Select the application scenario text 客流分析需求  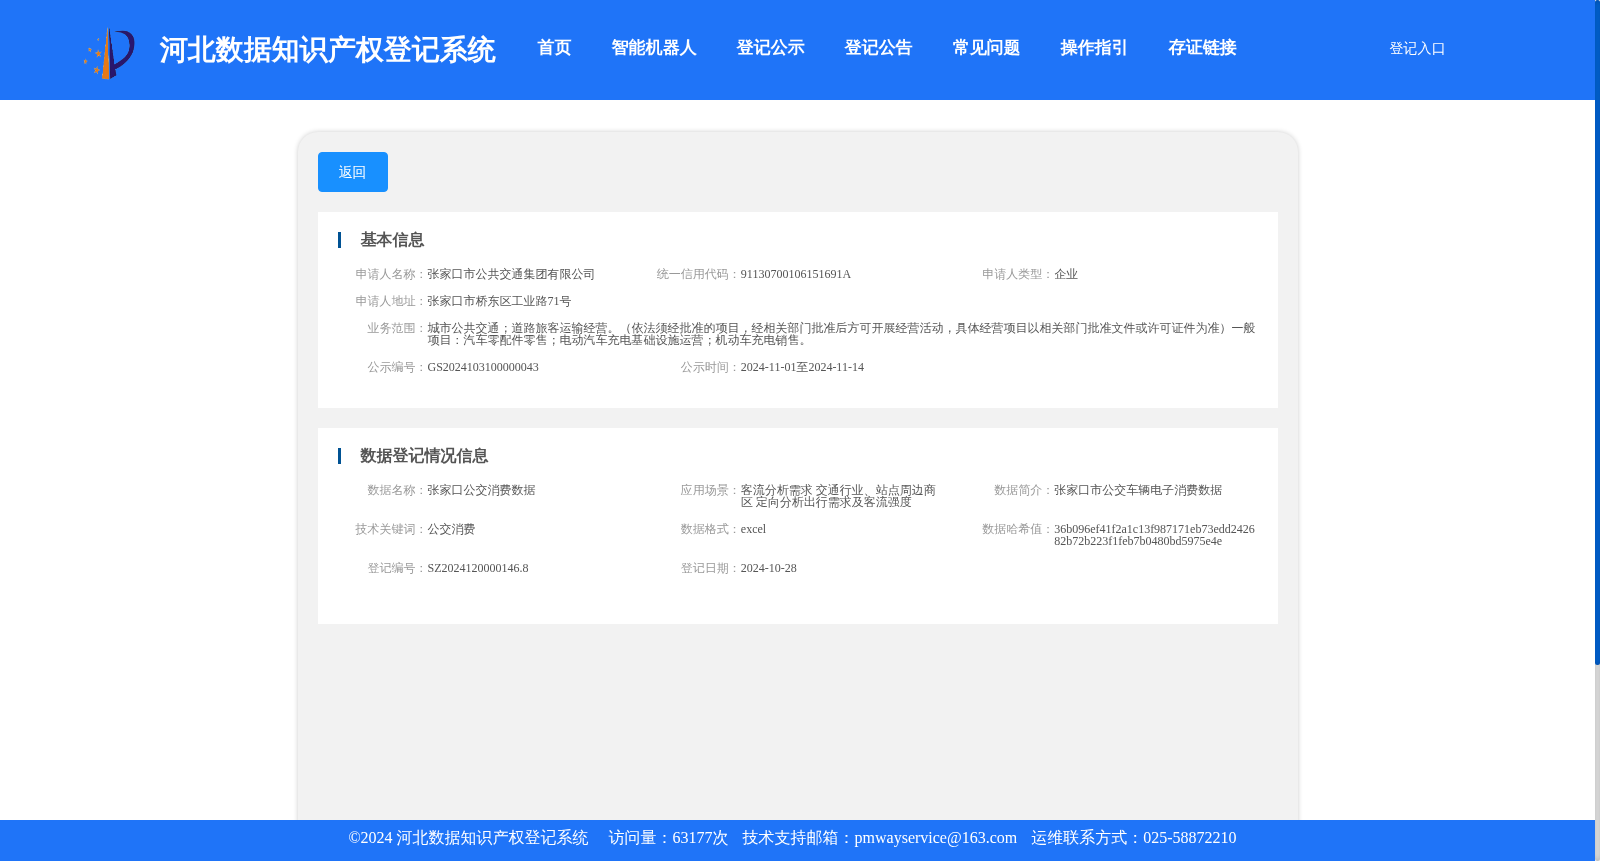[x=776, y=490]
